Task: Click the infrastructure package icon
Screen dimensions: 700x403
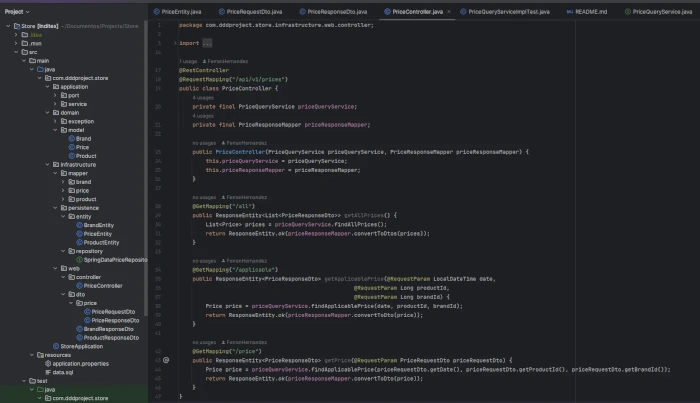Action: pos(56,164)
